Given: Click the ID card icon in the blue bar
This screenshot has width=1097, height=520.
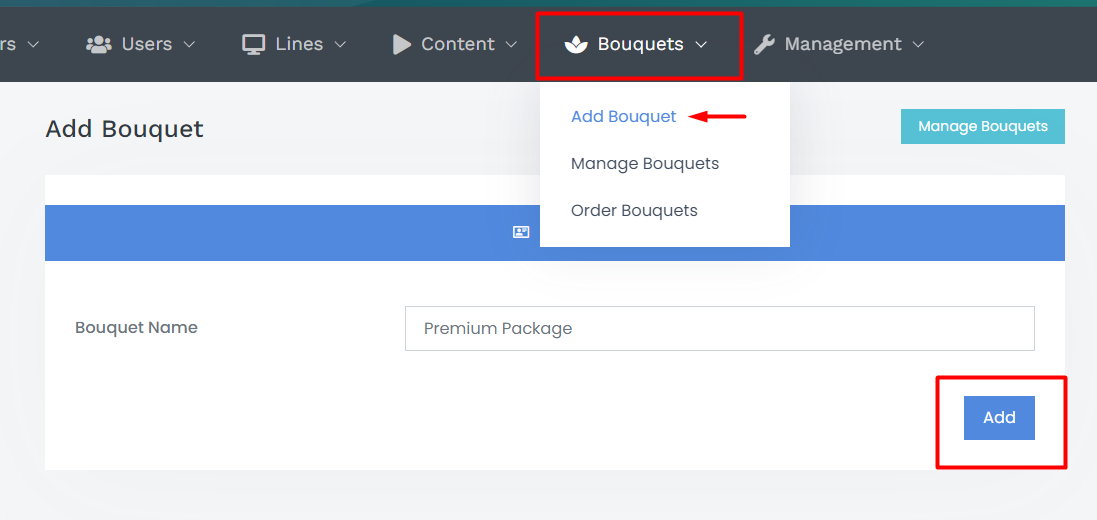Looking at the screenshot, I should (x=521, y=232).
